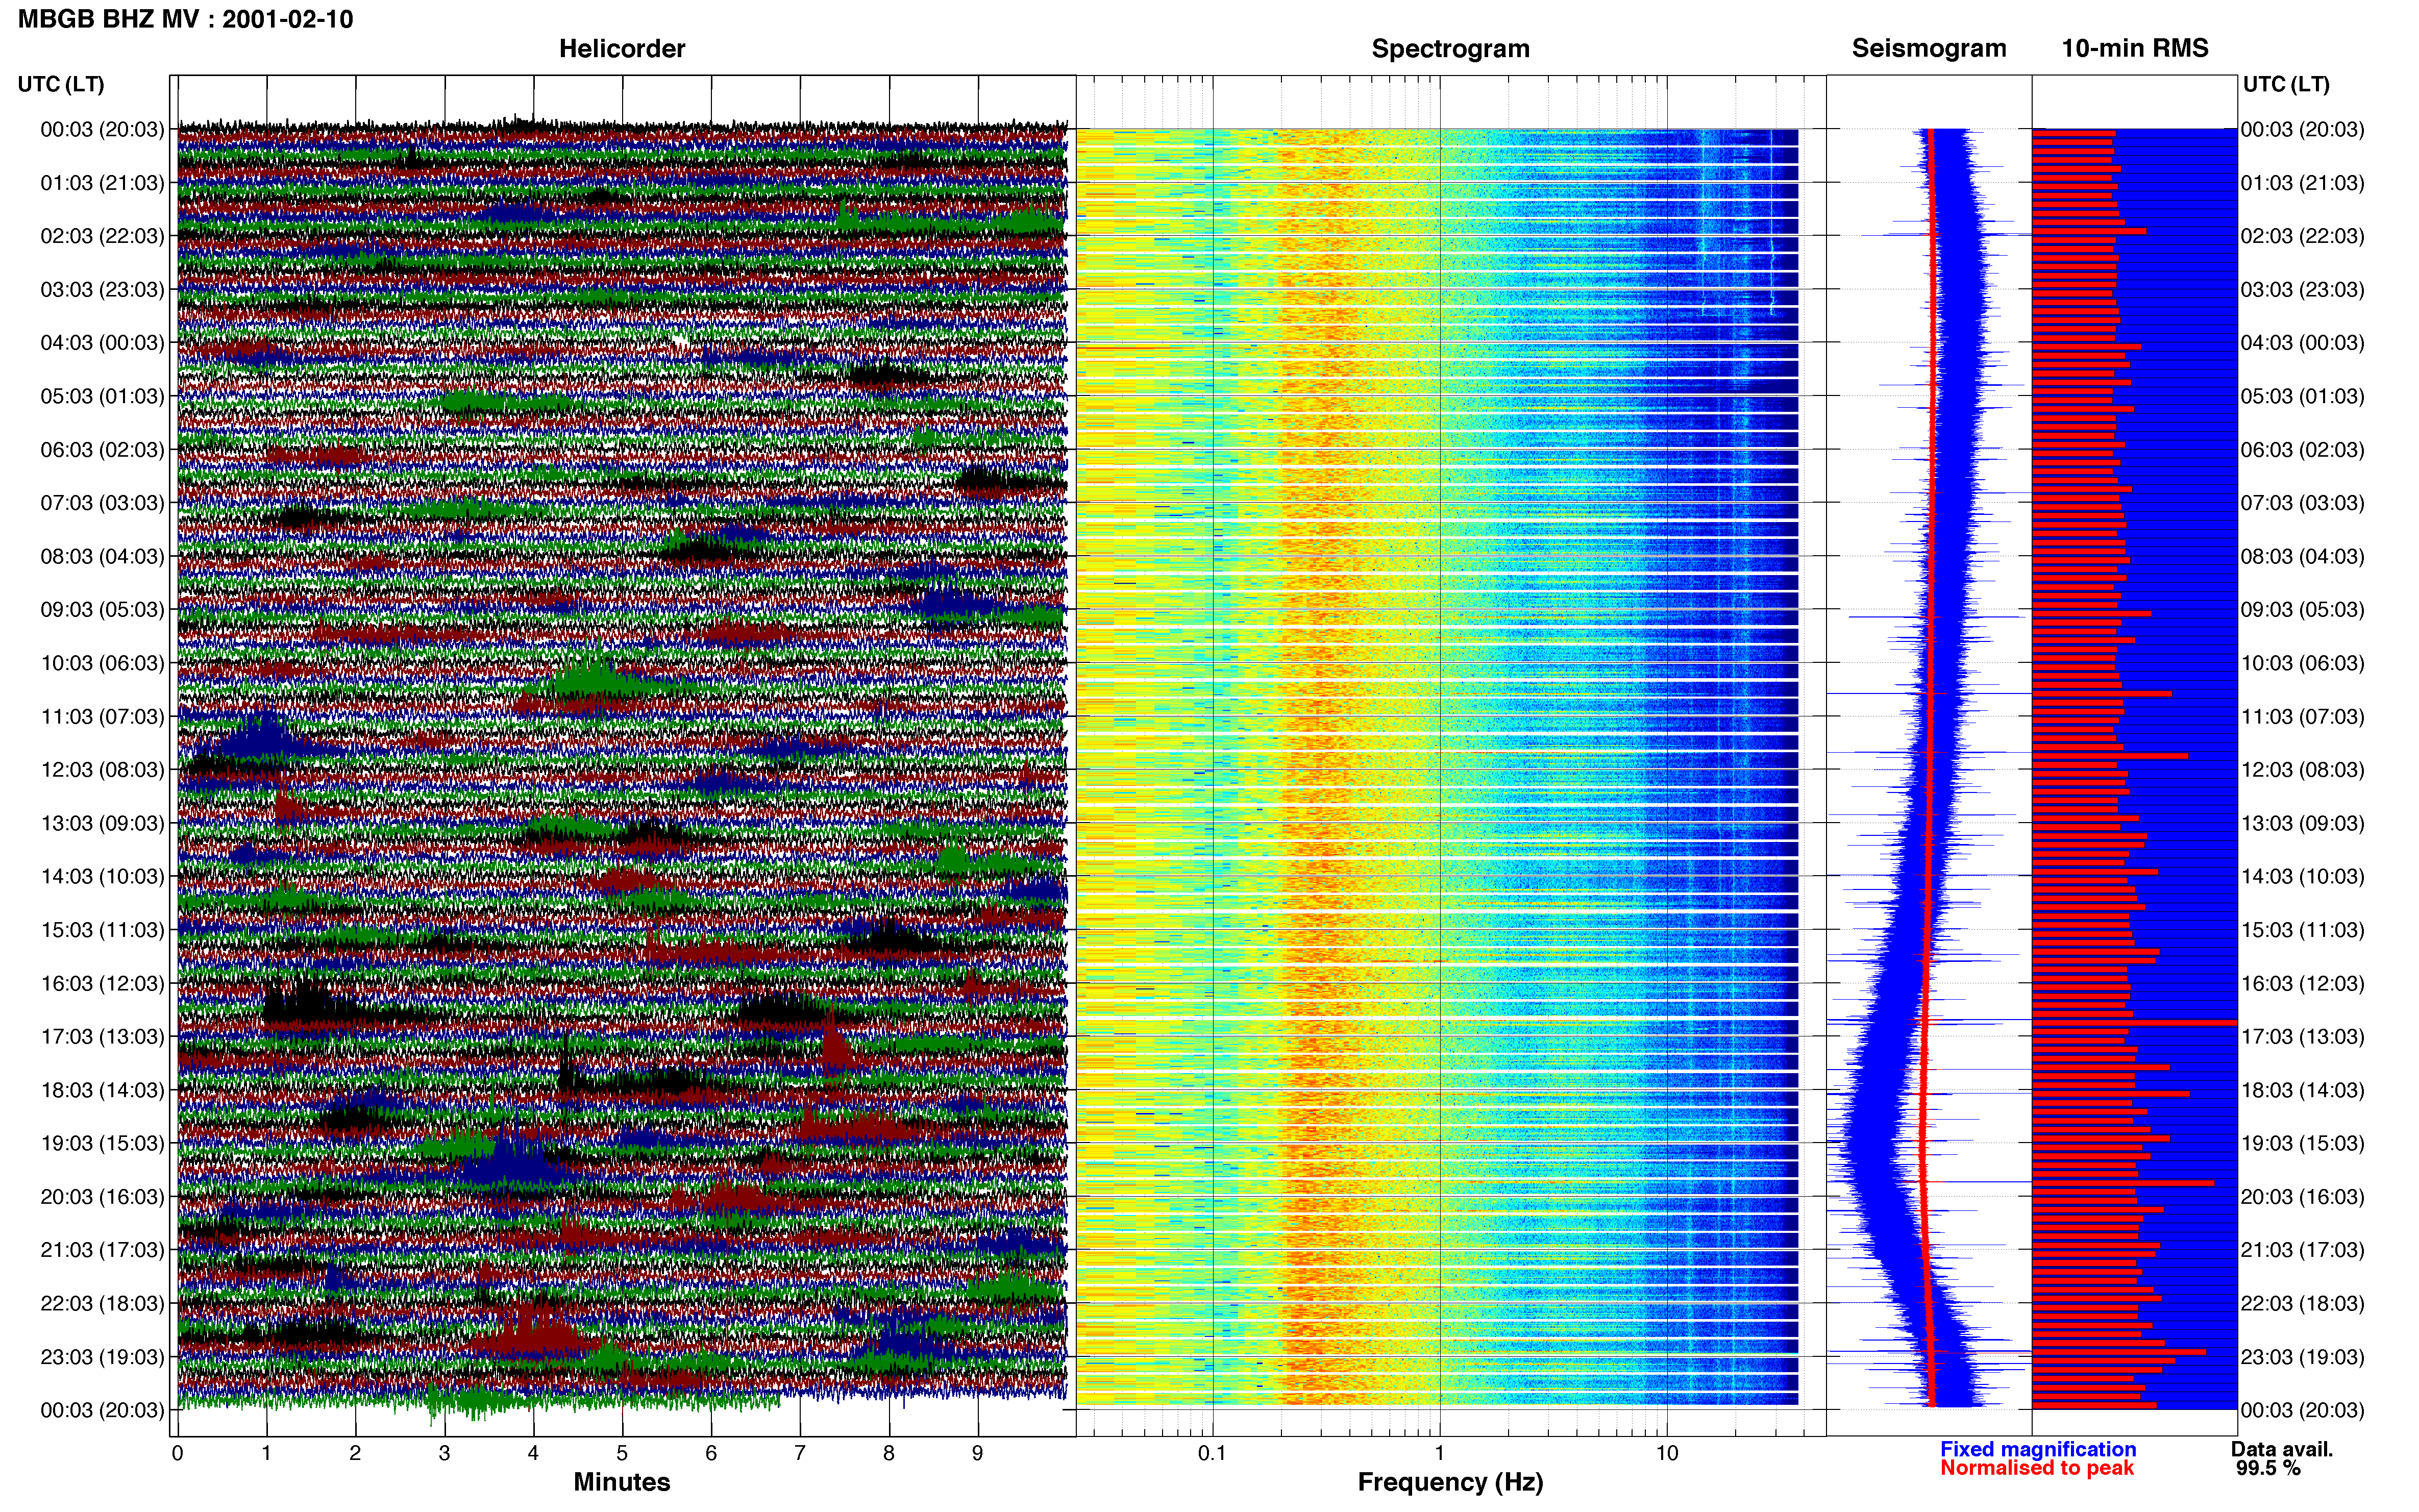Screen dimensions: 2419x1512
Task: Click RMS-side time label "17:03 (13:03)"
Action: tap(2303, 1037)
